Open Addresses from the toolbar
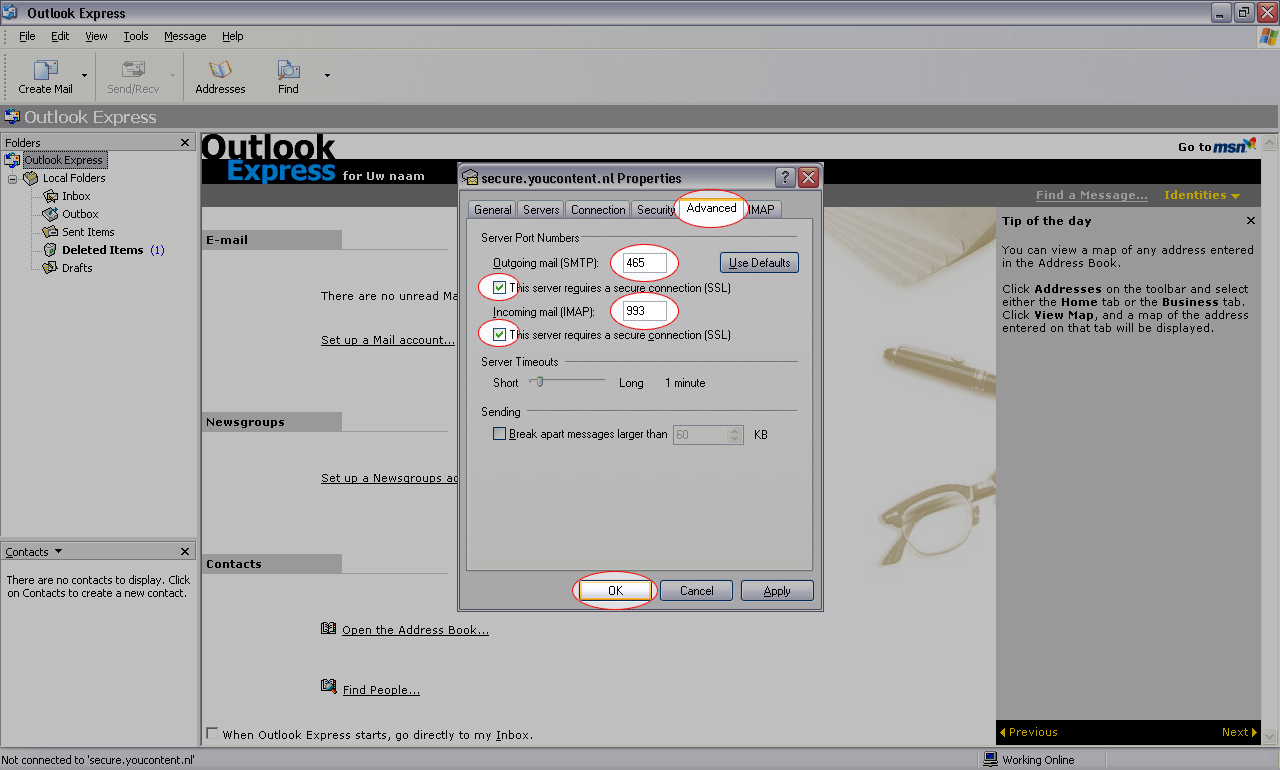 tap(220, 70)
